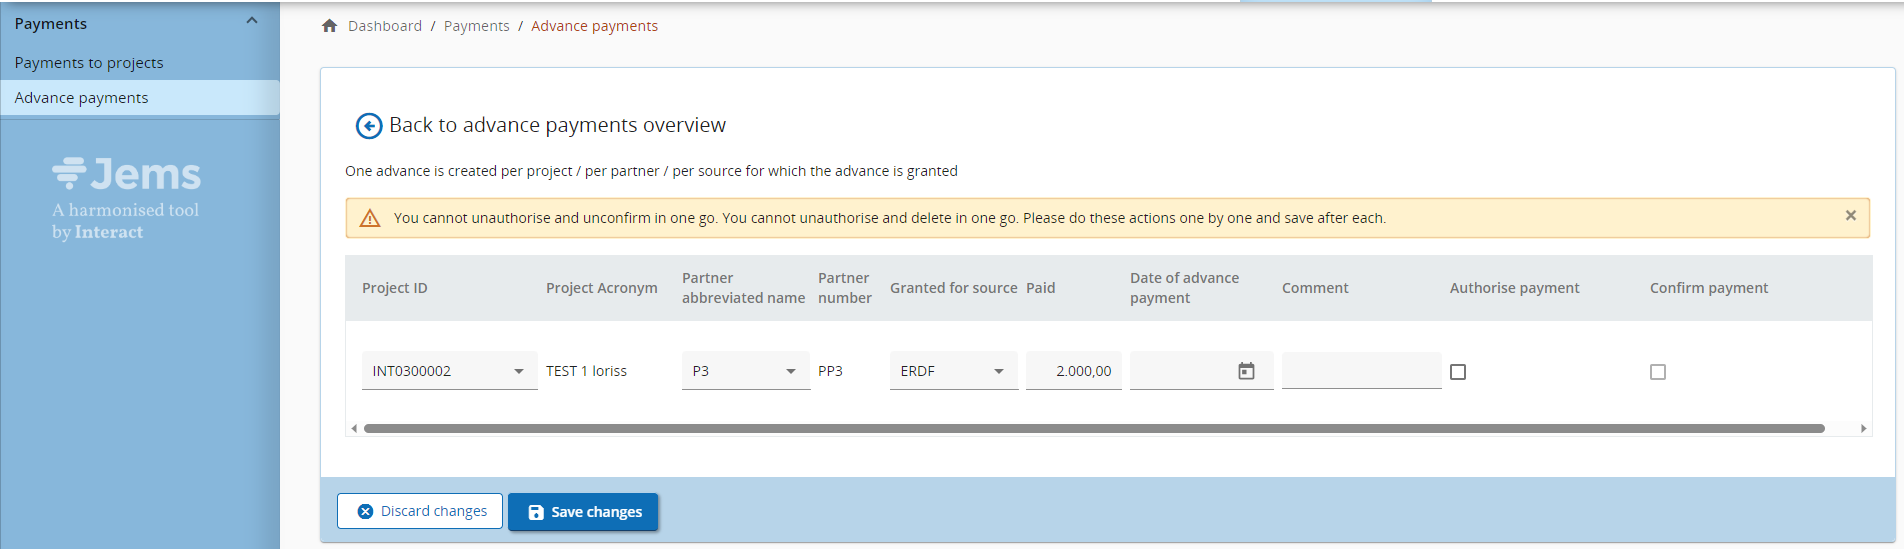1904x549 pixels.
Task: Click the warning triangle icon
Action: click(x=370, y=218)
